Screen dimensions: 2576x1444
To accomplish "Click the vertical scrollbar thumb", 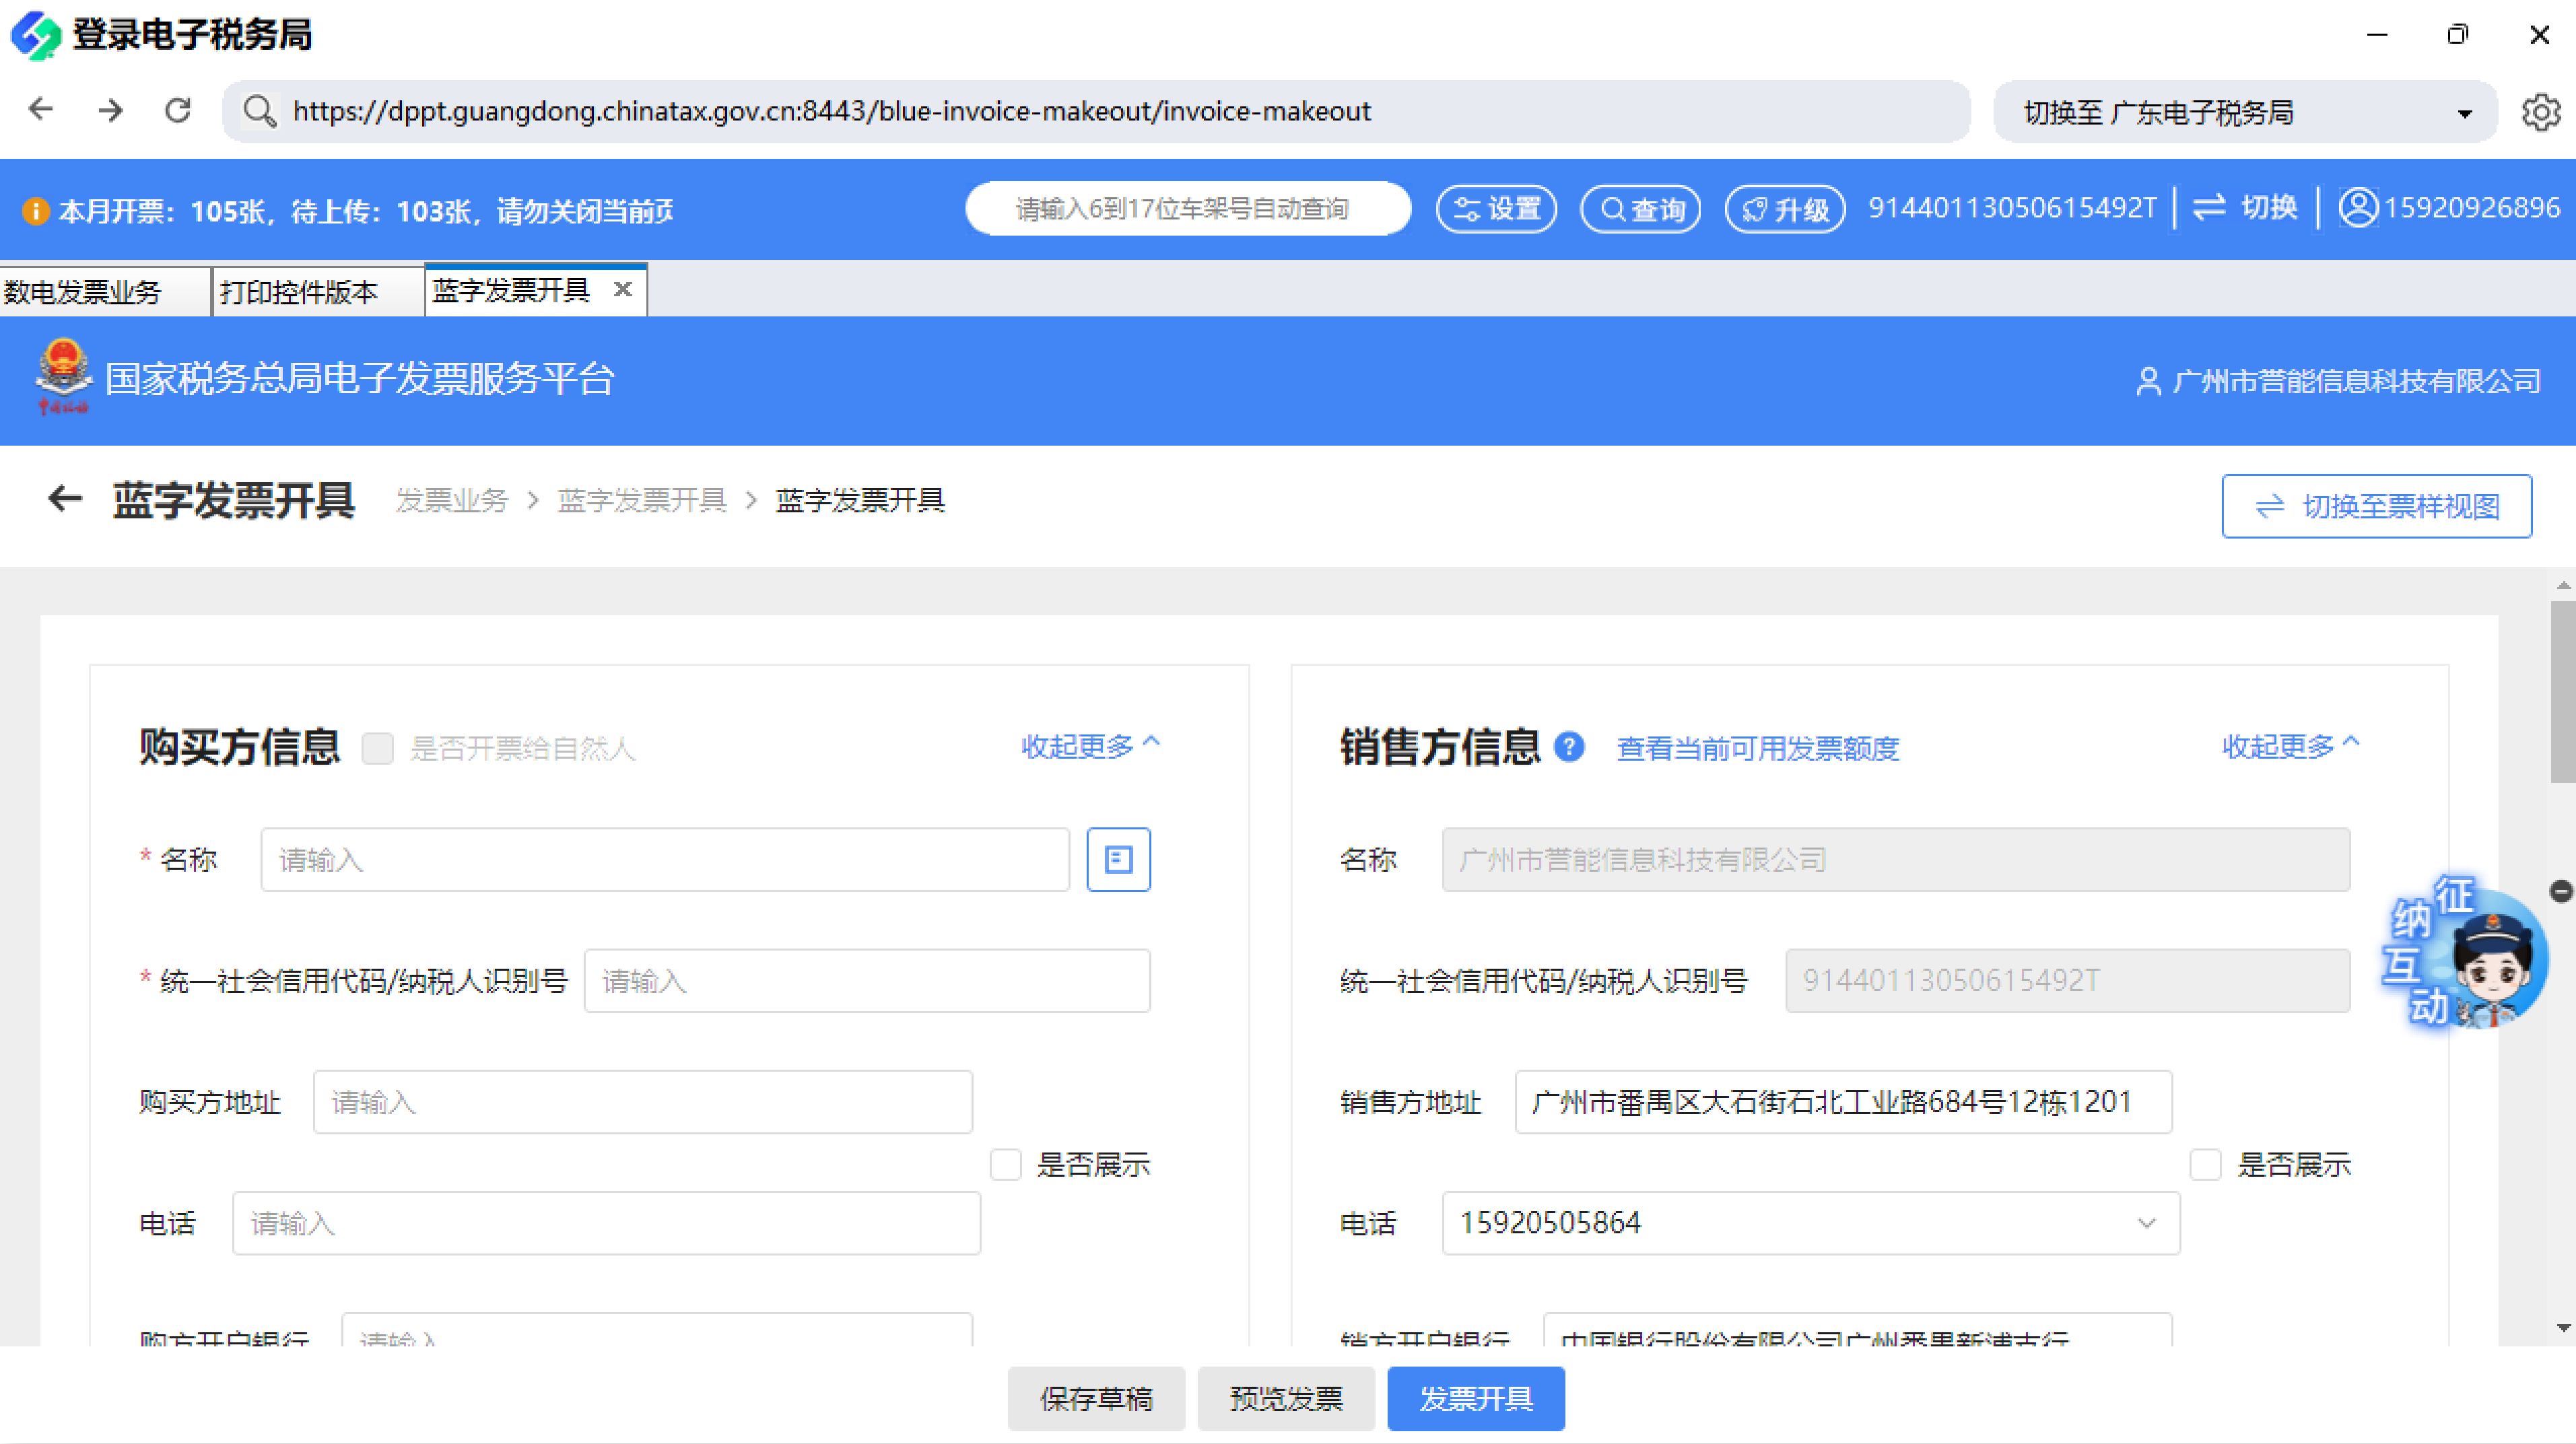I will 2562,692.
